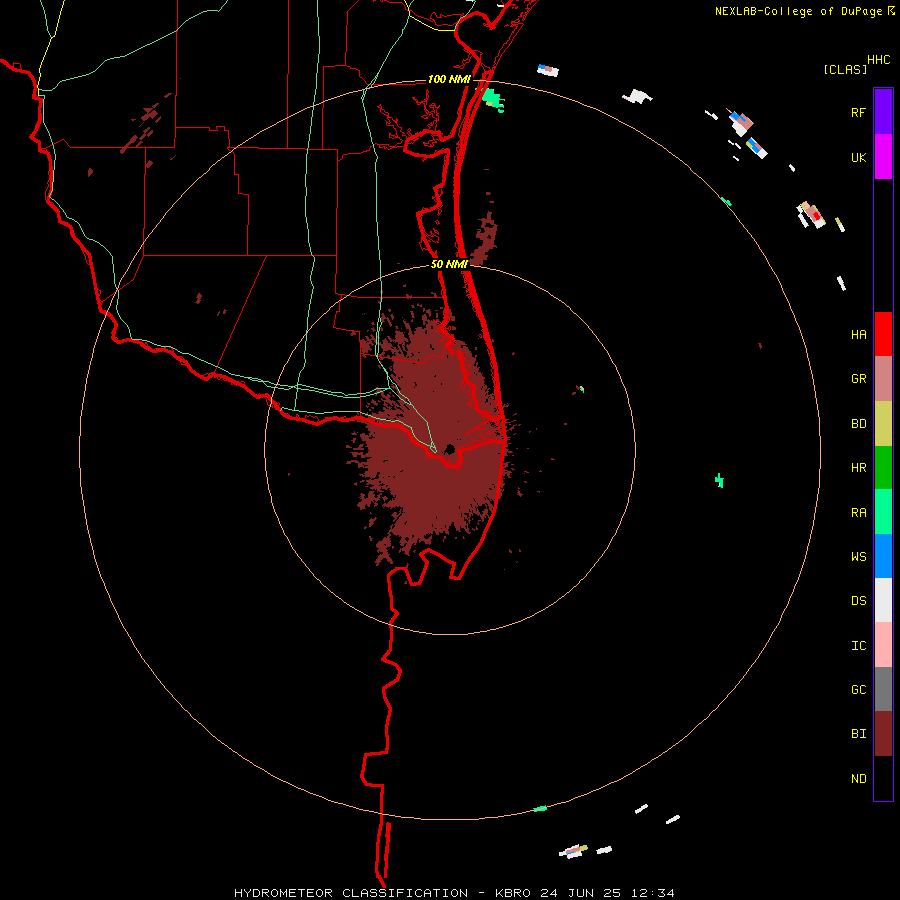Click the 24 JUN 25 date
This screenshot has height=900, width=900.
coord(580,893)
